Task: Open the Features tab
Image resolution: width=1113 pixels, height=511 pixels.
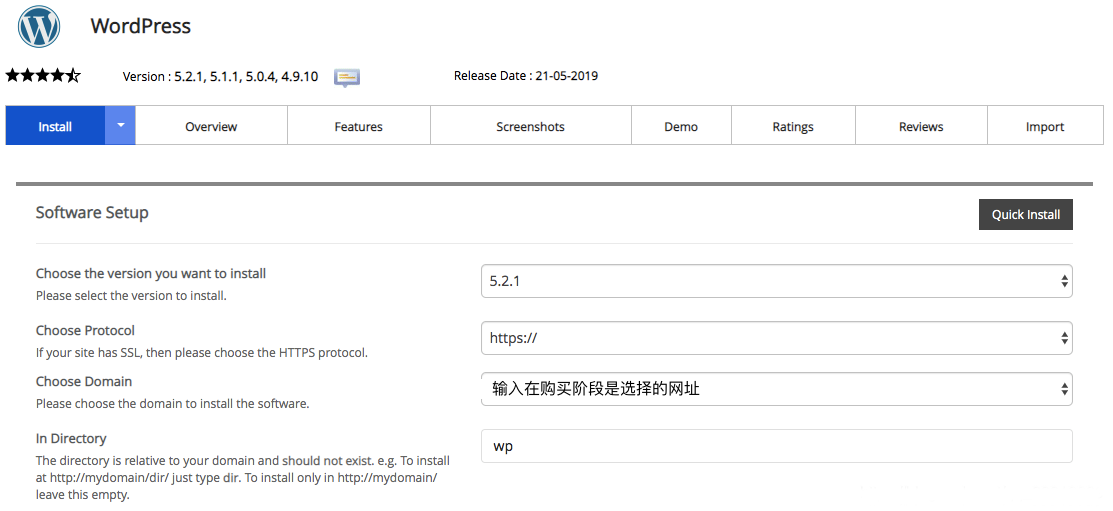Action: 358,126
